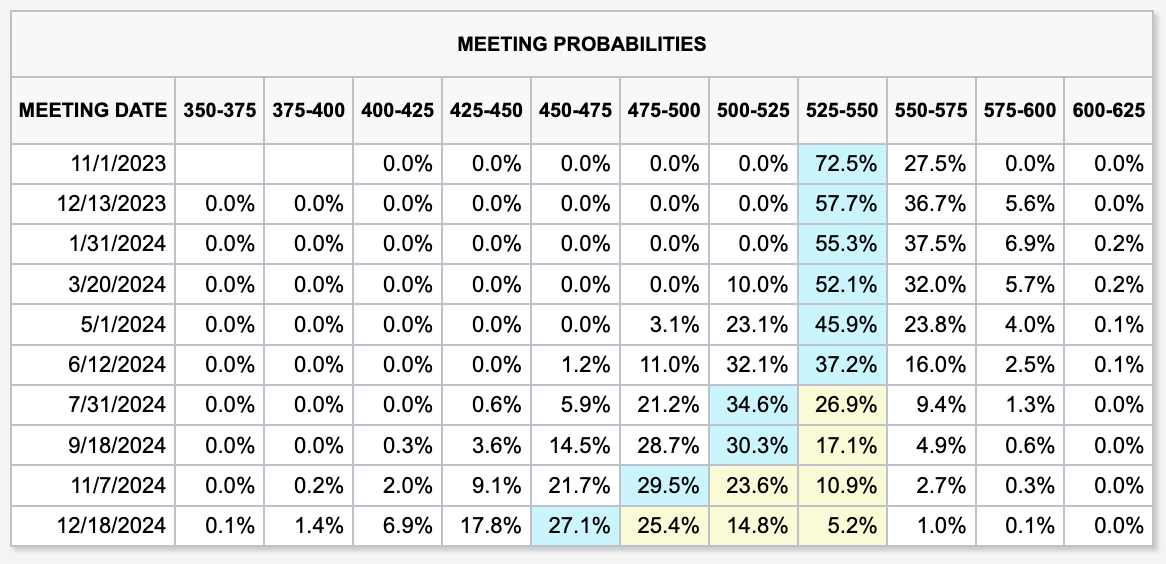Screen dimensions: 1166x564
Task: Click the MEETING PROBABILITIES table title
Action: [581, 44]
